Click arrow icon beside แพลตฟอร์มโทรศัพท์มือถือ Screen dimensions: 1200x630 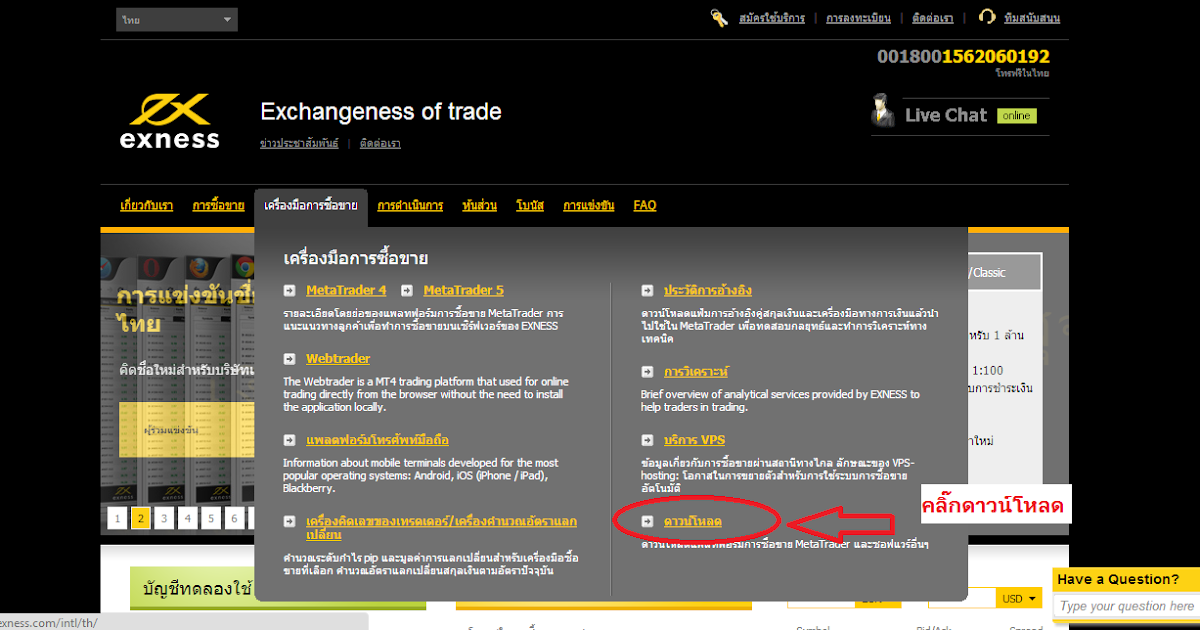[289, 440]
